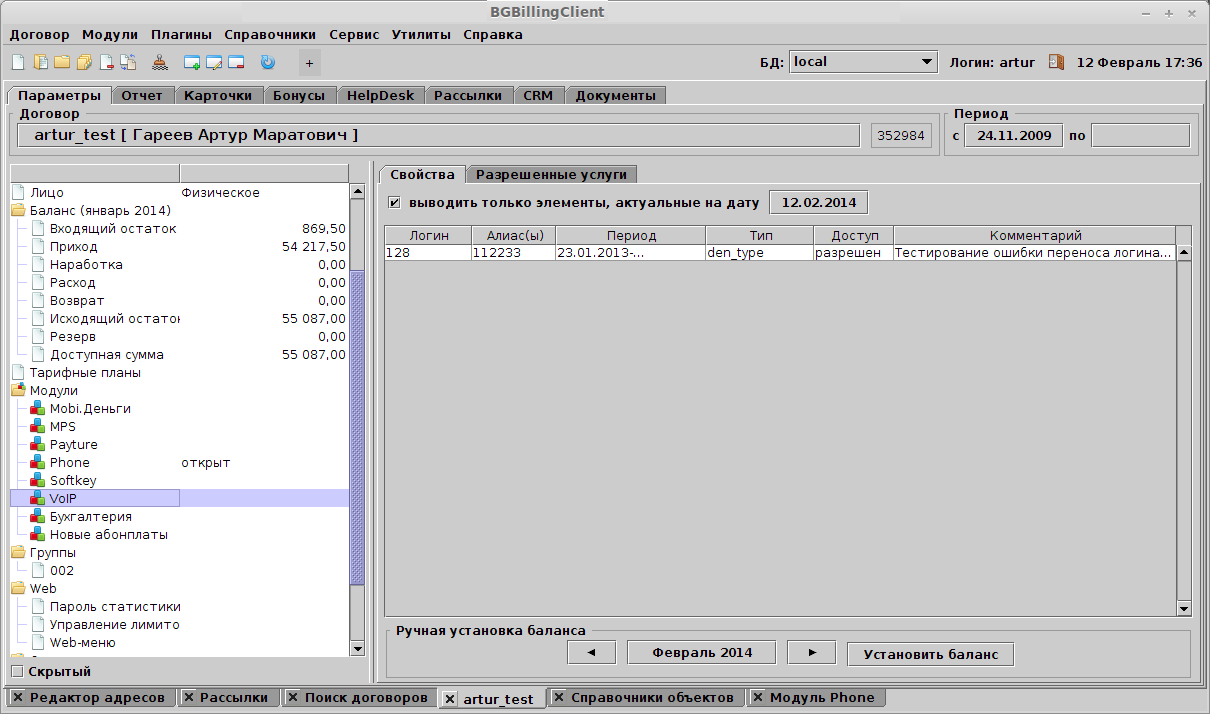Click the yellow folder open icon
The width and height of the screenshot is (1210, 714).
coord(62,63)
